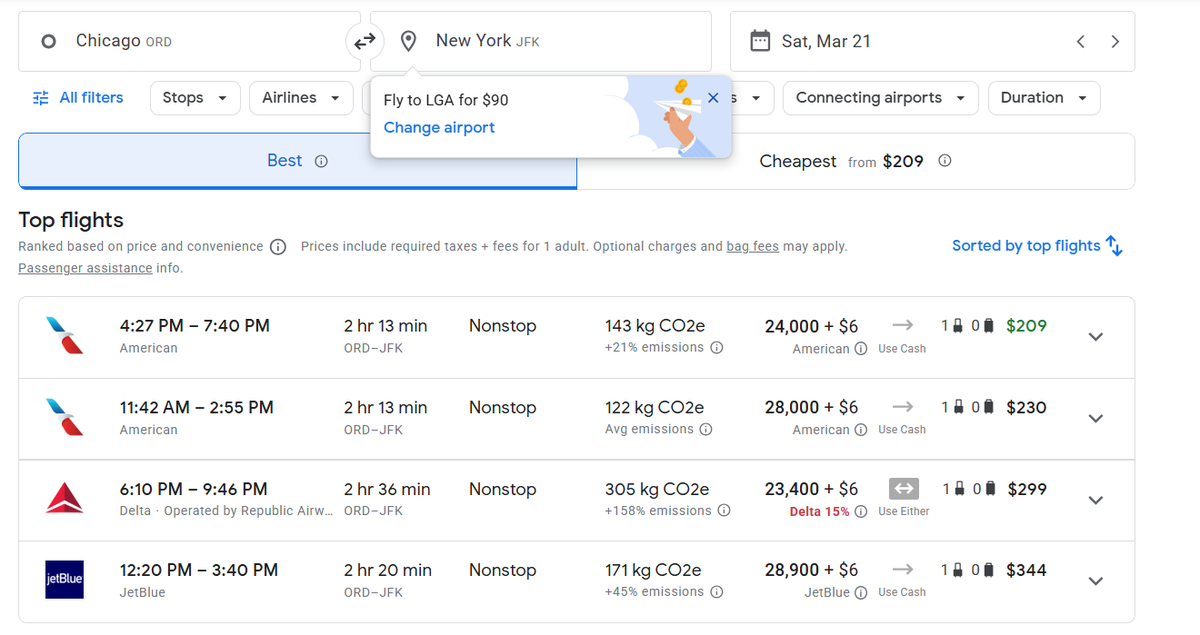
Task: Open the Stops filter dropdown
Action: point(195,98)
